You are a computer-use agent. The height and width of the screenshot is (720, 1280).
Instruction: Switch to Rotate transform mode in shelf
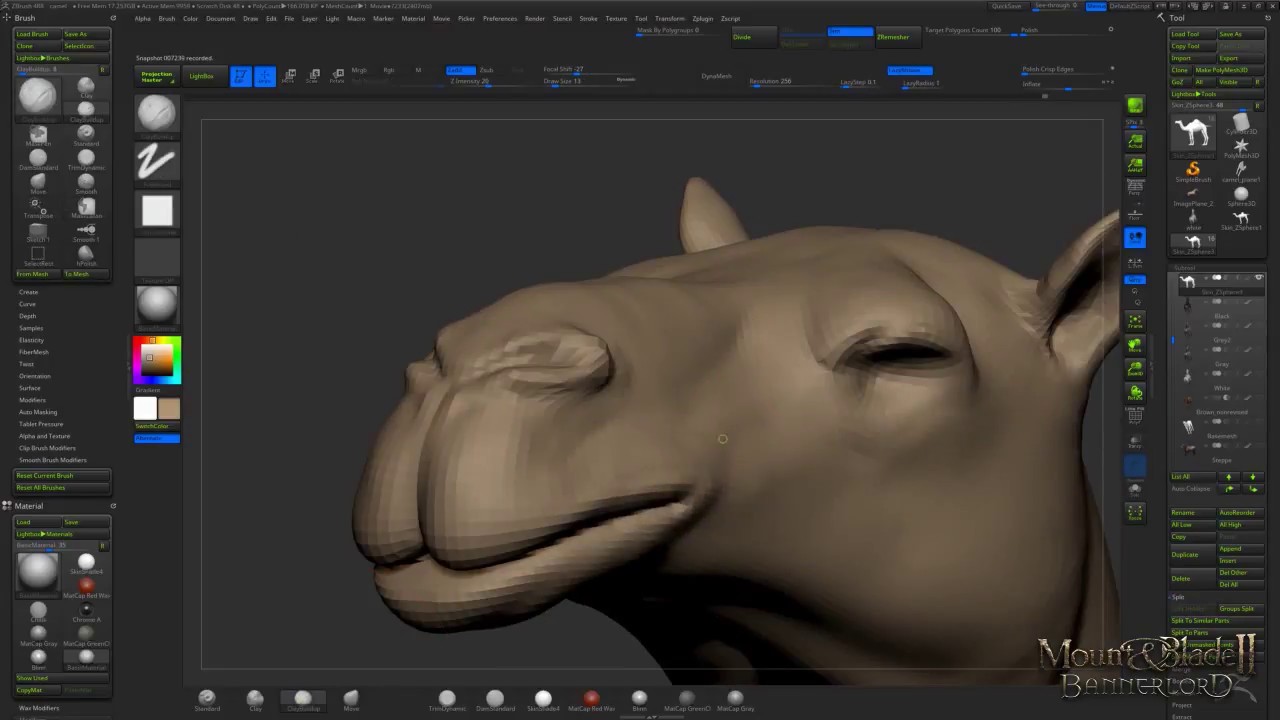pyautogui.click(x=337, y=76)
